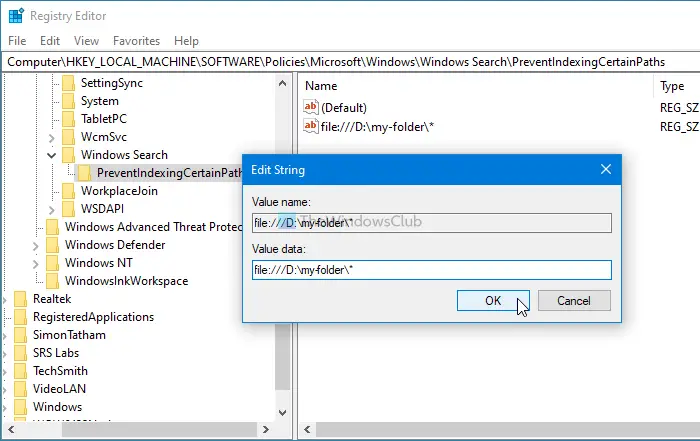Click the registry address bar path

click(x=336, y=62)
